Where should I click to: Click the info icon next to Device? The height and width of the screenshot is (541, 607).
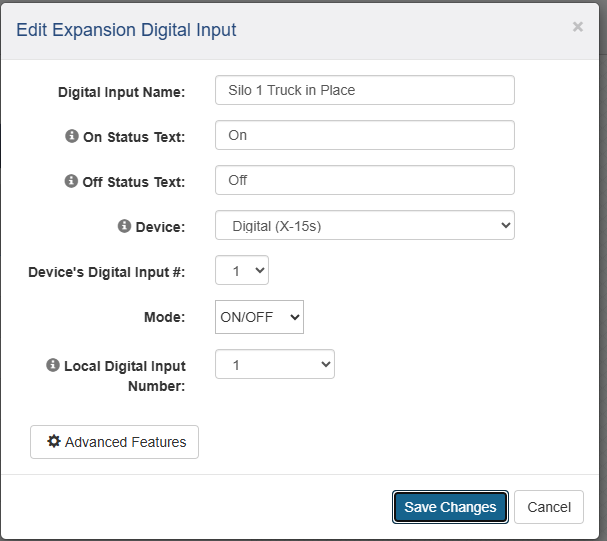tap(124, 226)
